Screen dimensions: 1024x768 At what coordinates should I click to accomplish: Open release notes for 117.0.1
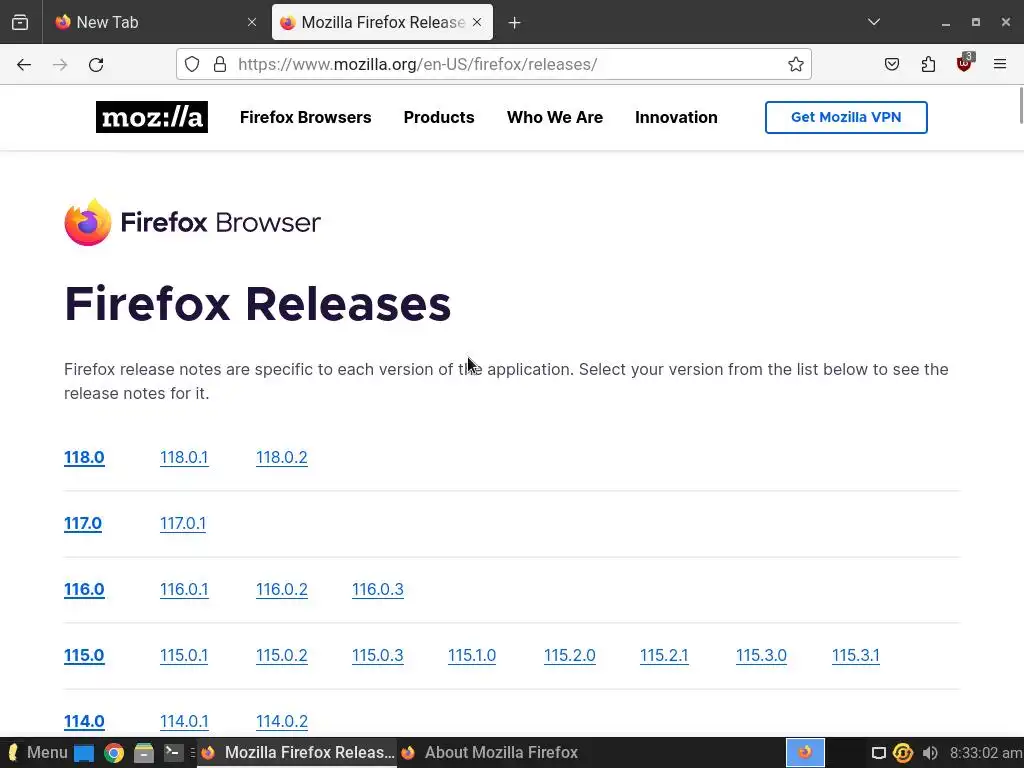point(183,523)
